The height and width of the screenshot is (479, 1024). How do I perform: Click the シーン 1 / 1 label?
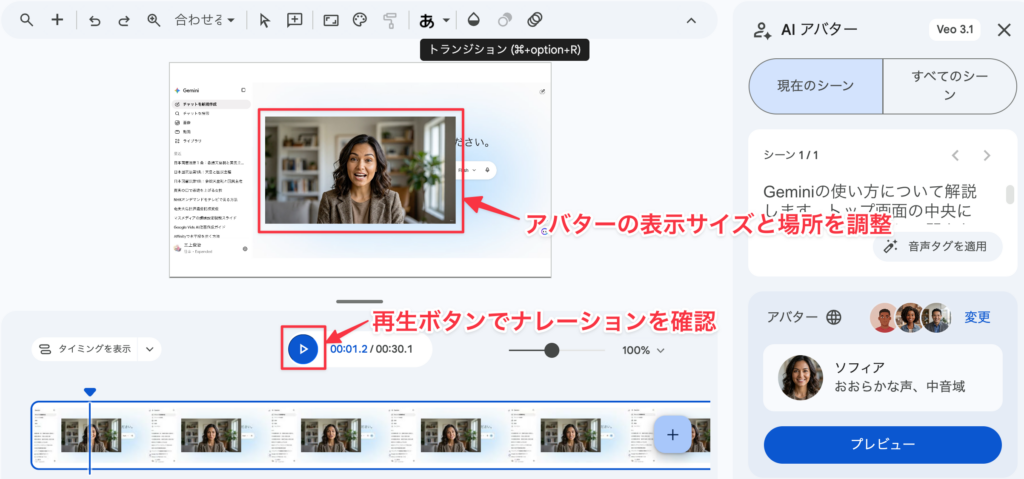pyautogui.click(x=791, y=156)
